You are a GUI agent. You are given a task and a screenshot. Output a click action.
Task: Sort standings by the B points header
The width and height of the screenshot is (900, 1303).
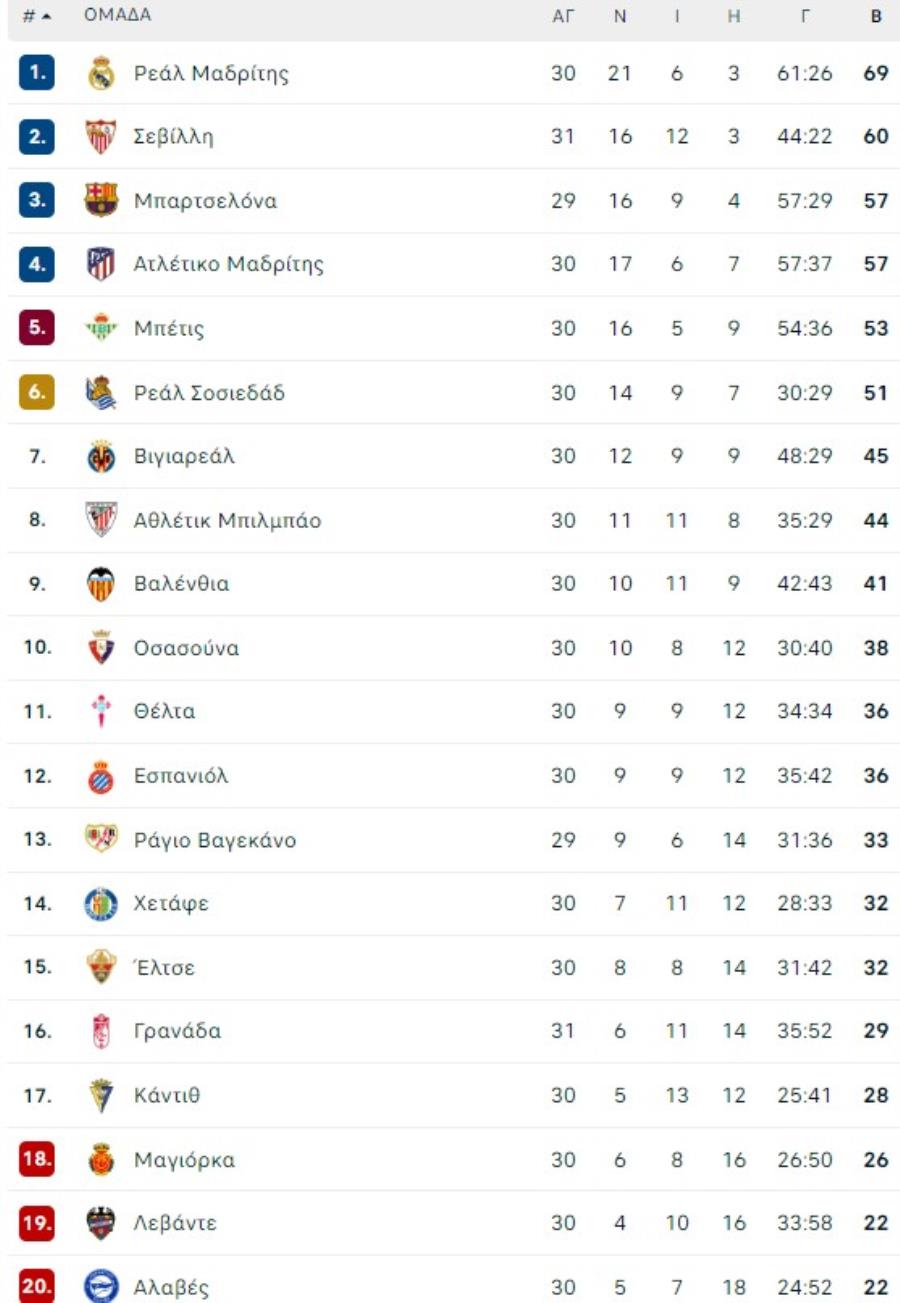pos(876,17)
